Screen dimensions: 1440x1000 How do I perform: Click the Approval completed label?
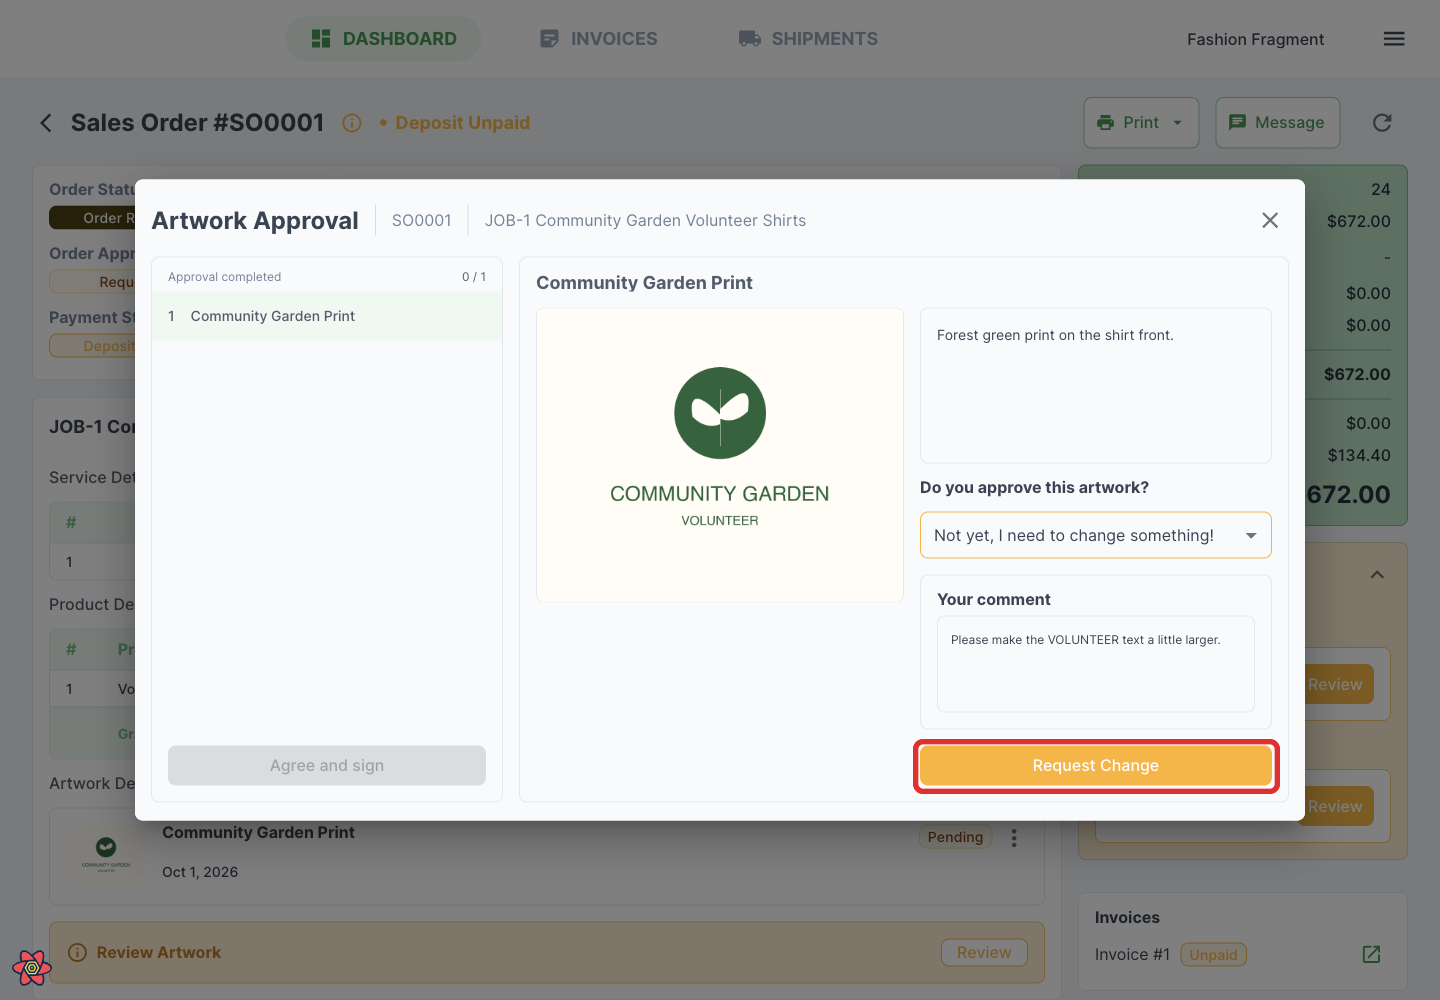pyautogui.click(x=224, y=277)
